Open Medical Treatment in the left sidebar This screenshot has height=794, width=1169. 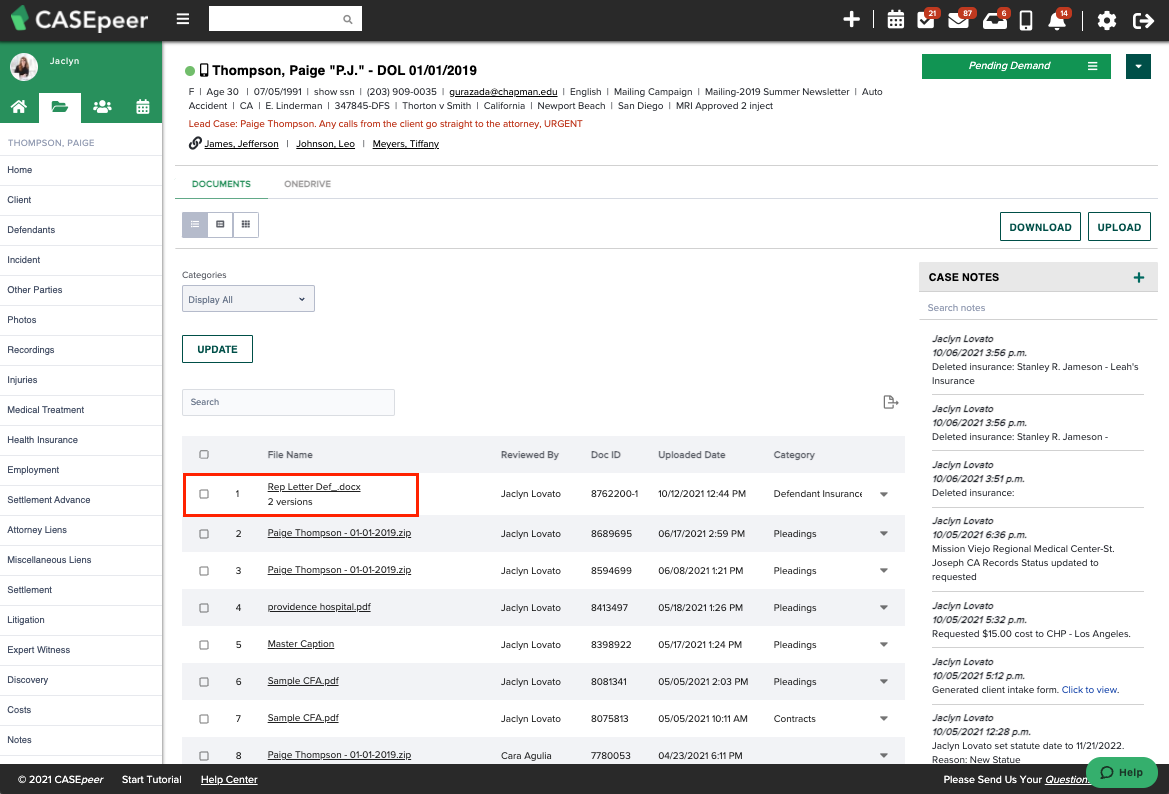click(x=46, y=410)
